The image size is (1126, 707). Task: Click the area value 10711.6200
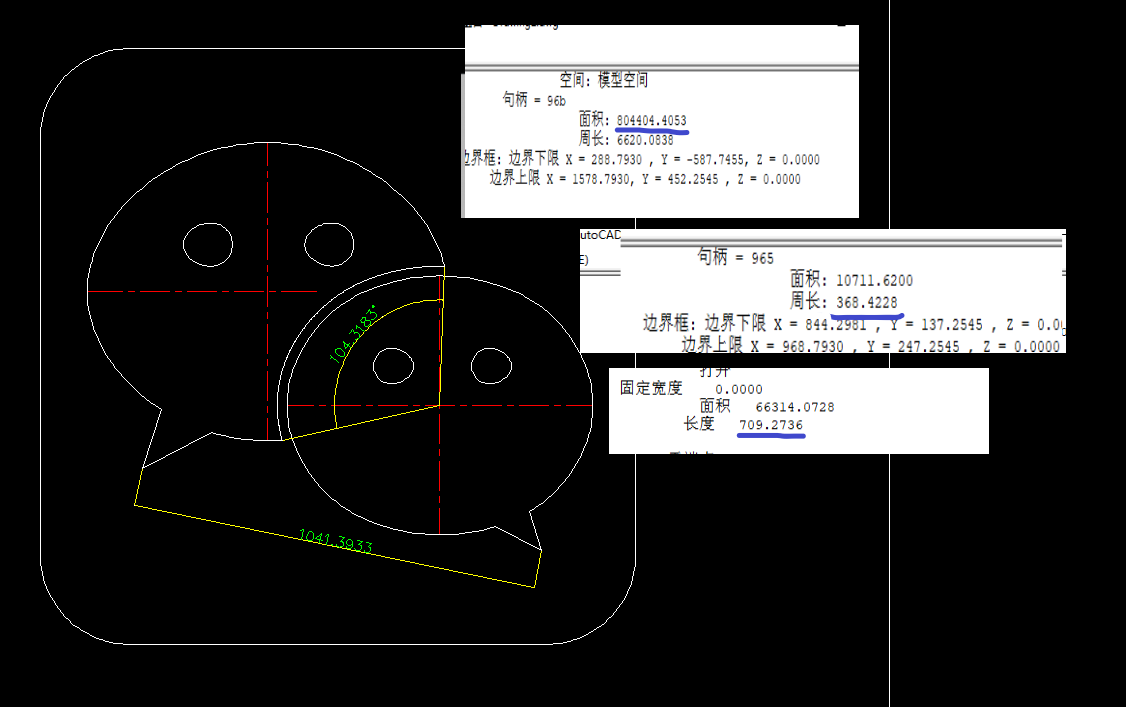point(875,281)
